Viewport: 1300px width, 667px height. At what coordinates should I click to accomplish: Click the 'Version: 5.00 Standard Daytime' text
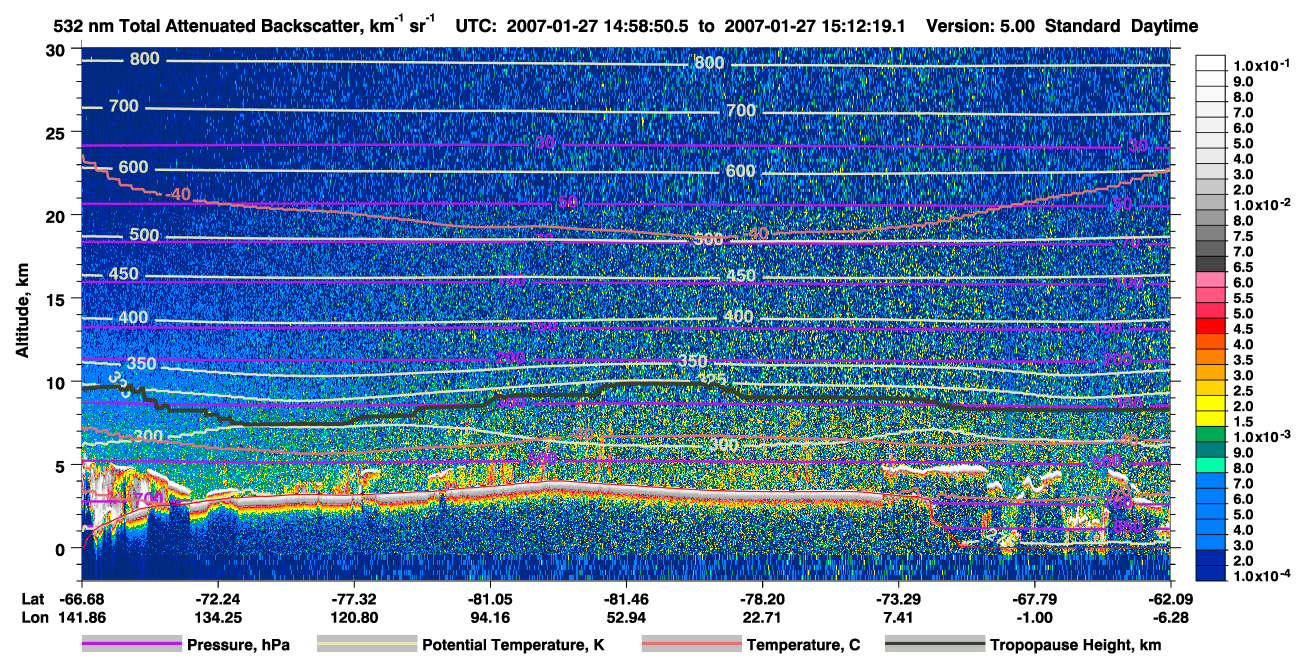click(1062, 26)
